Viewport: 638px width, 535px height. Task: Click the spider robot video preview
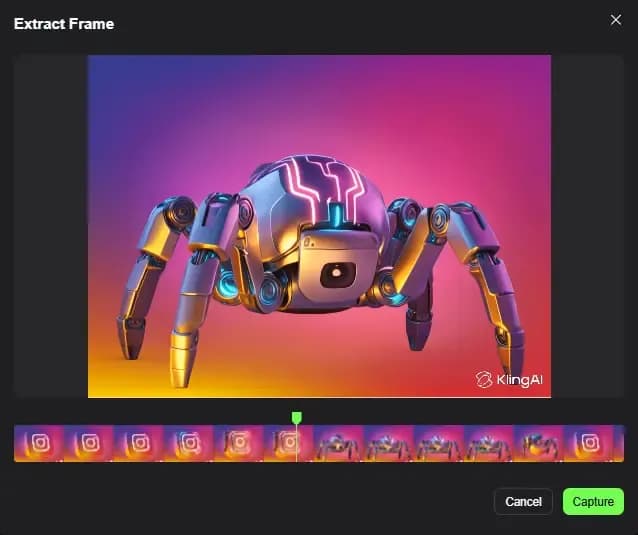(x=319, y=226)
